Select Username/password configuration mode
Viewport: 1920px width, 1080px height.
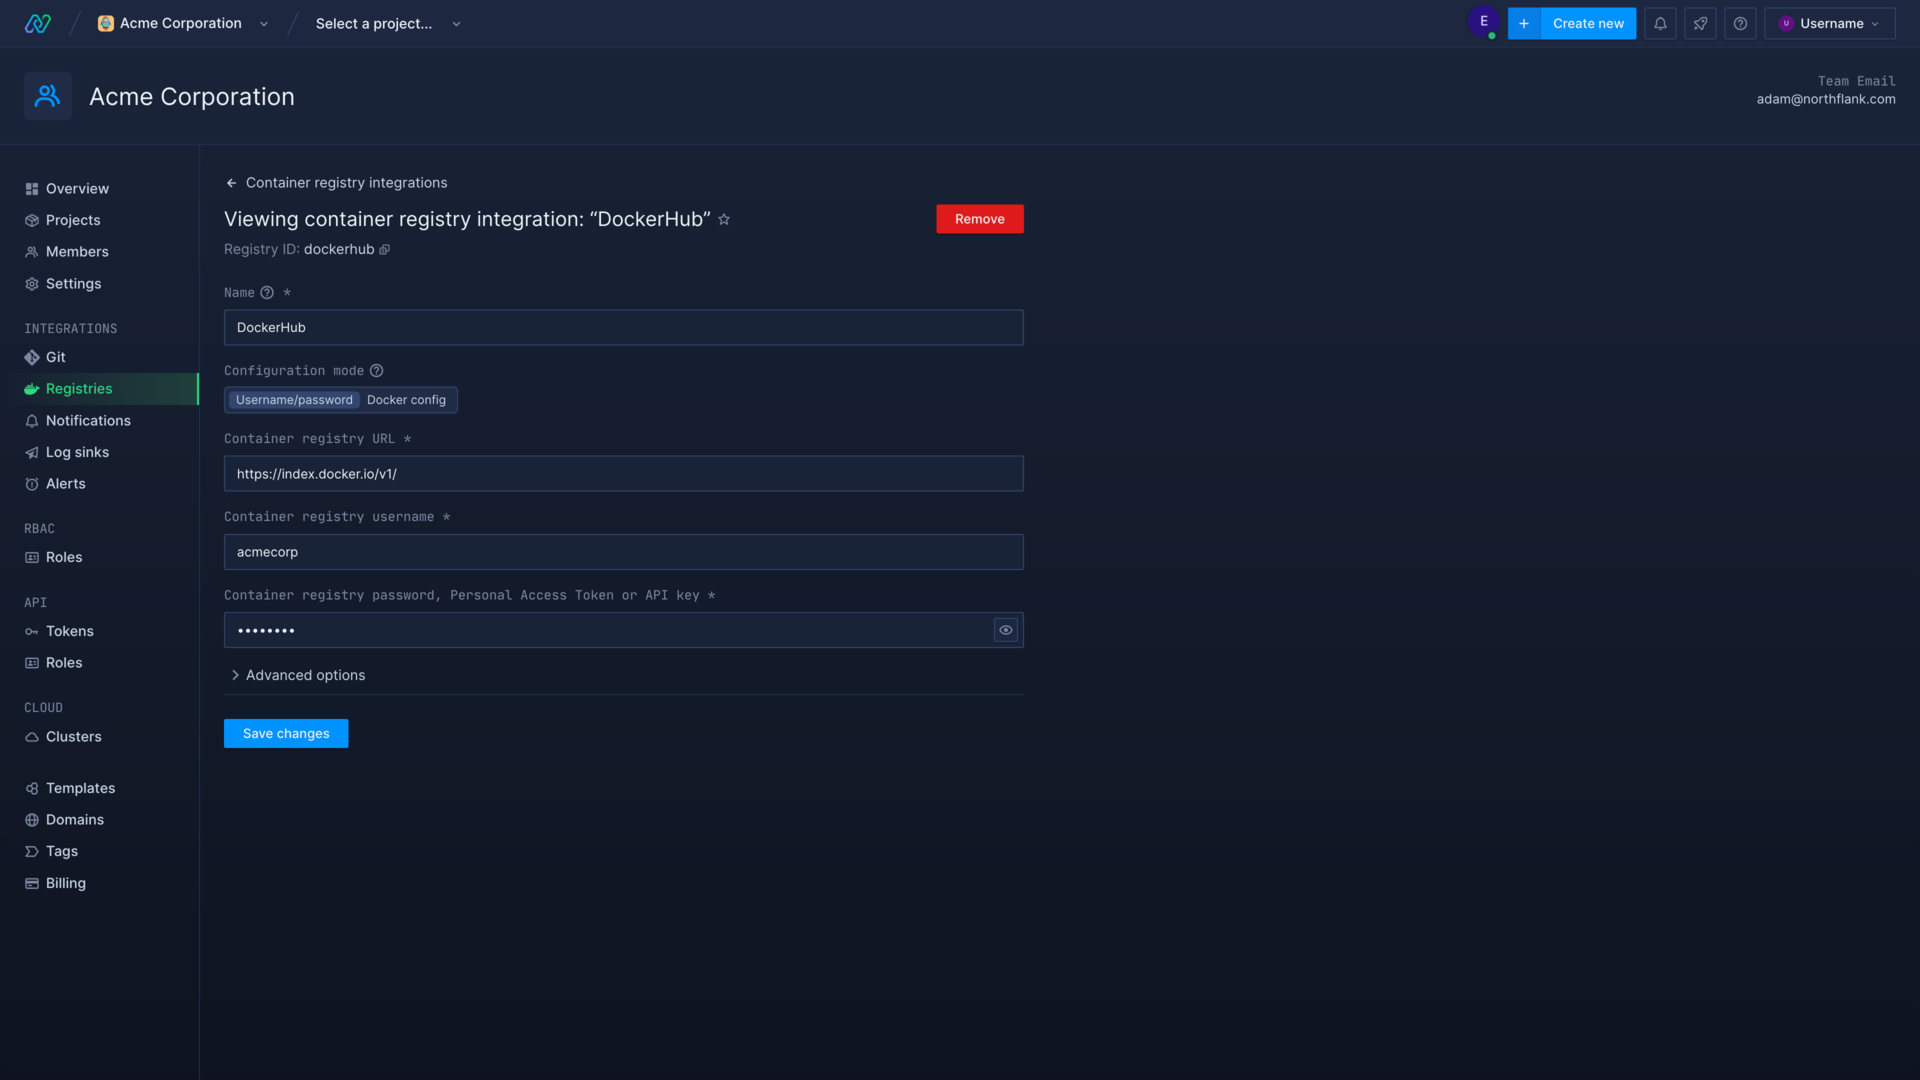pyautogui.click(x=294, y=400)
